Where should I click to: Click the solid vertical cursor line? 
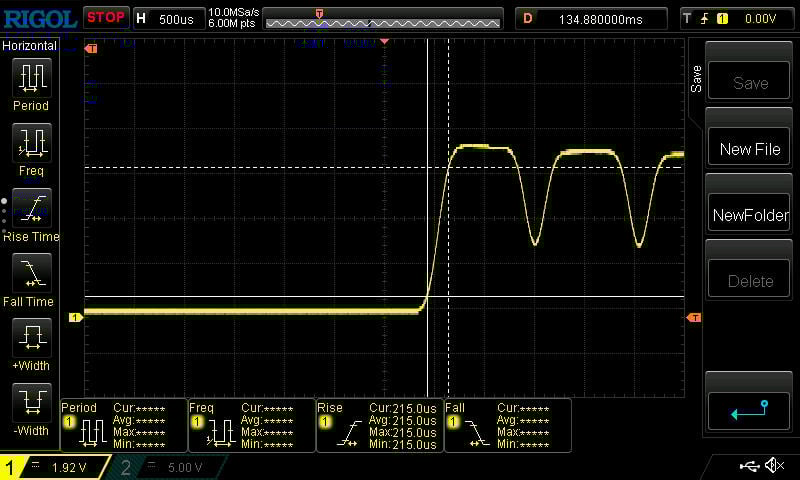pos(428,218)
